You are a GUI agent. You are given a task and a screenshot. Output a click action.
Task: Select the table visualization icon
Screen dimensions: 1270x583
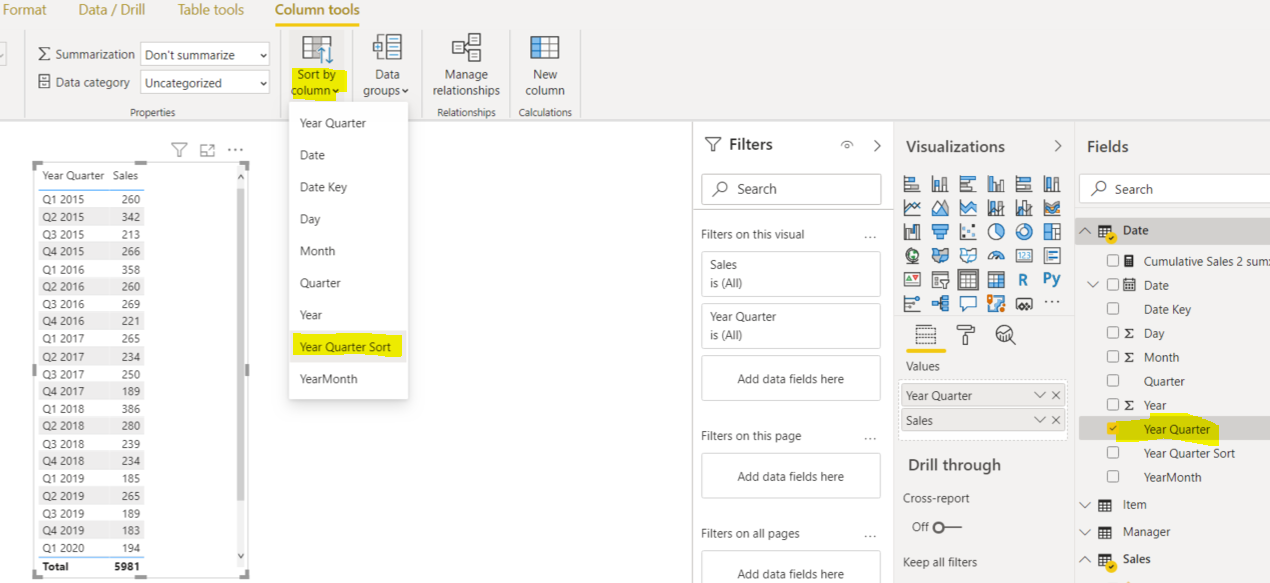968,280
